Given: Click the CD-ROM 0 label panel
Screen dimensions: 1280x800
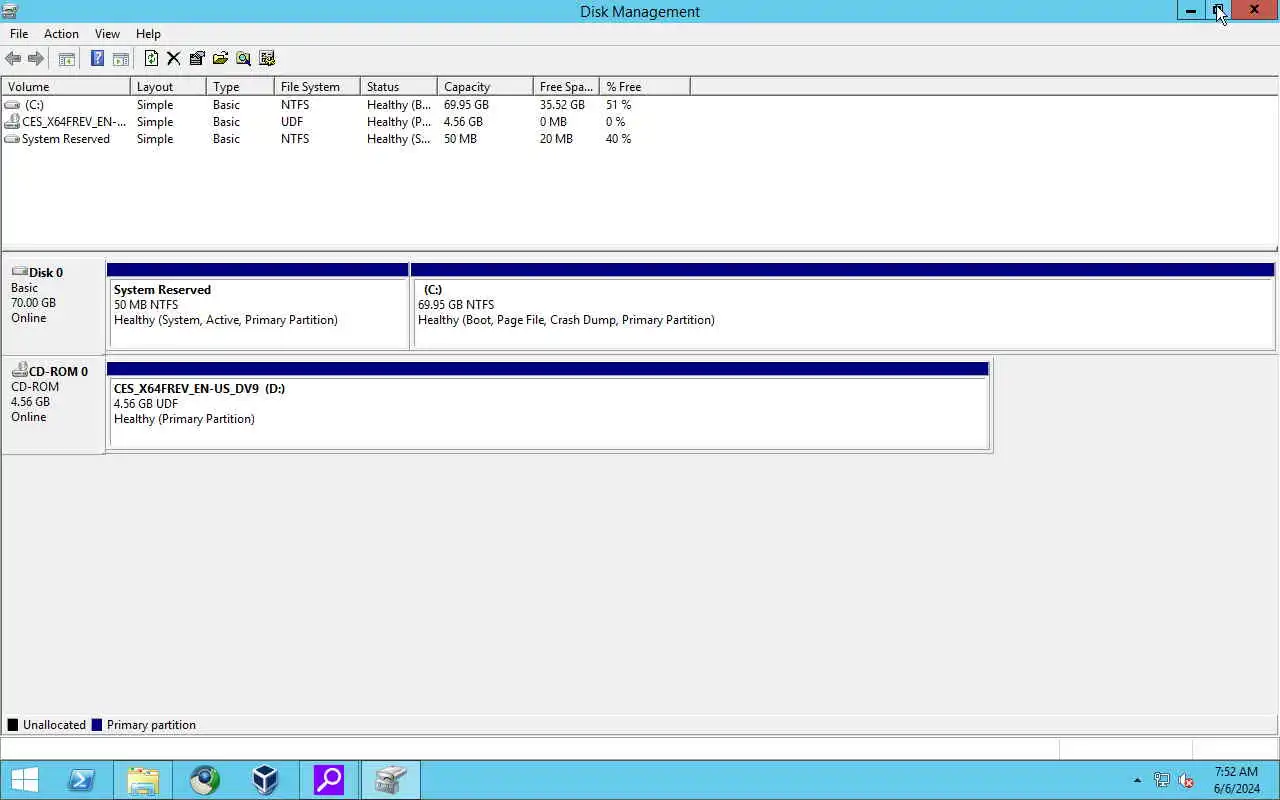Looking at the screenshot, I should (53, 405).
